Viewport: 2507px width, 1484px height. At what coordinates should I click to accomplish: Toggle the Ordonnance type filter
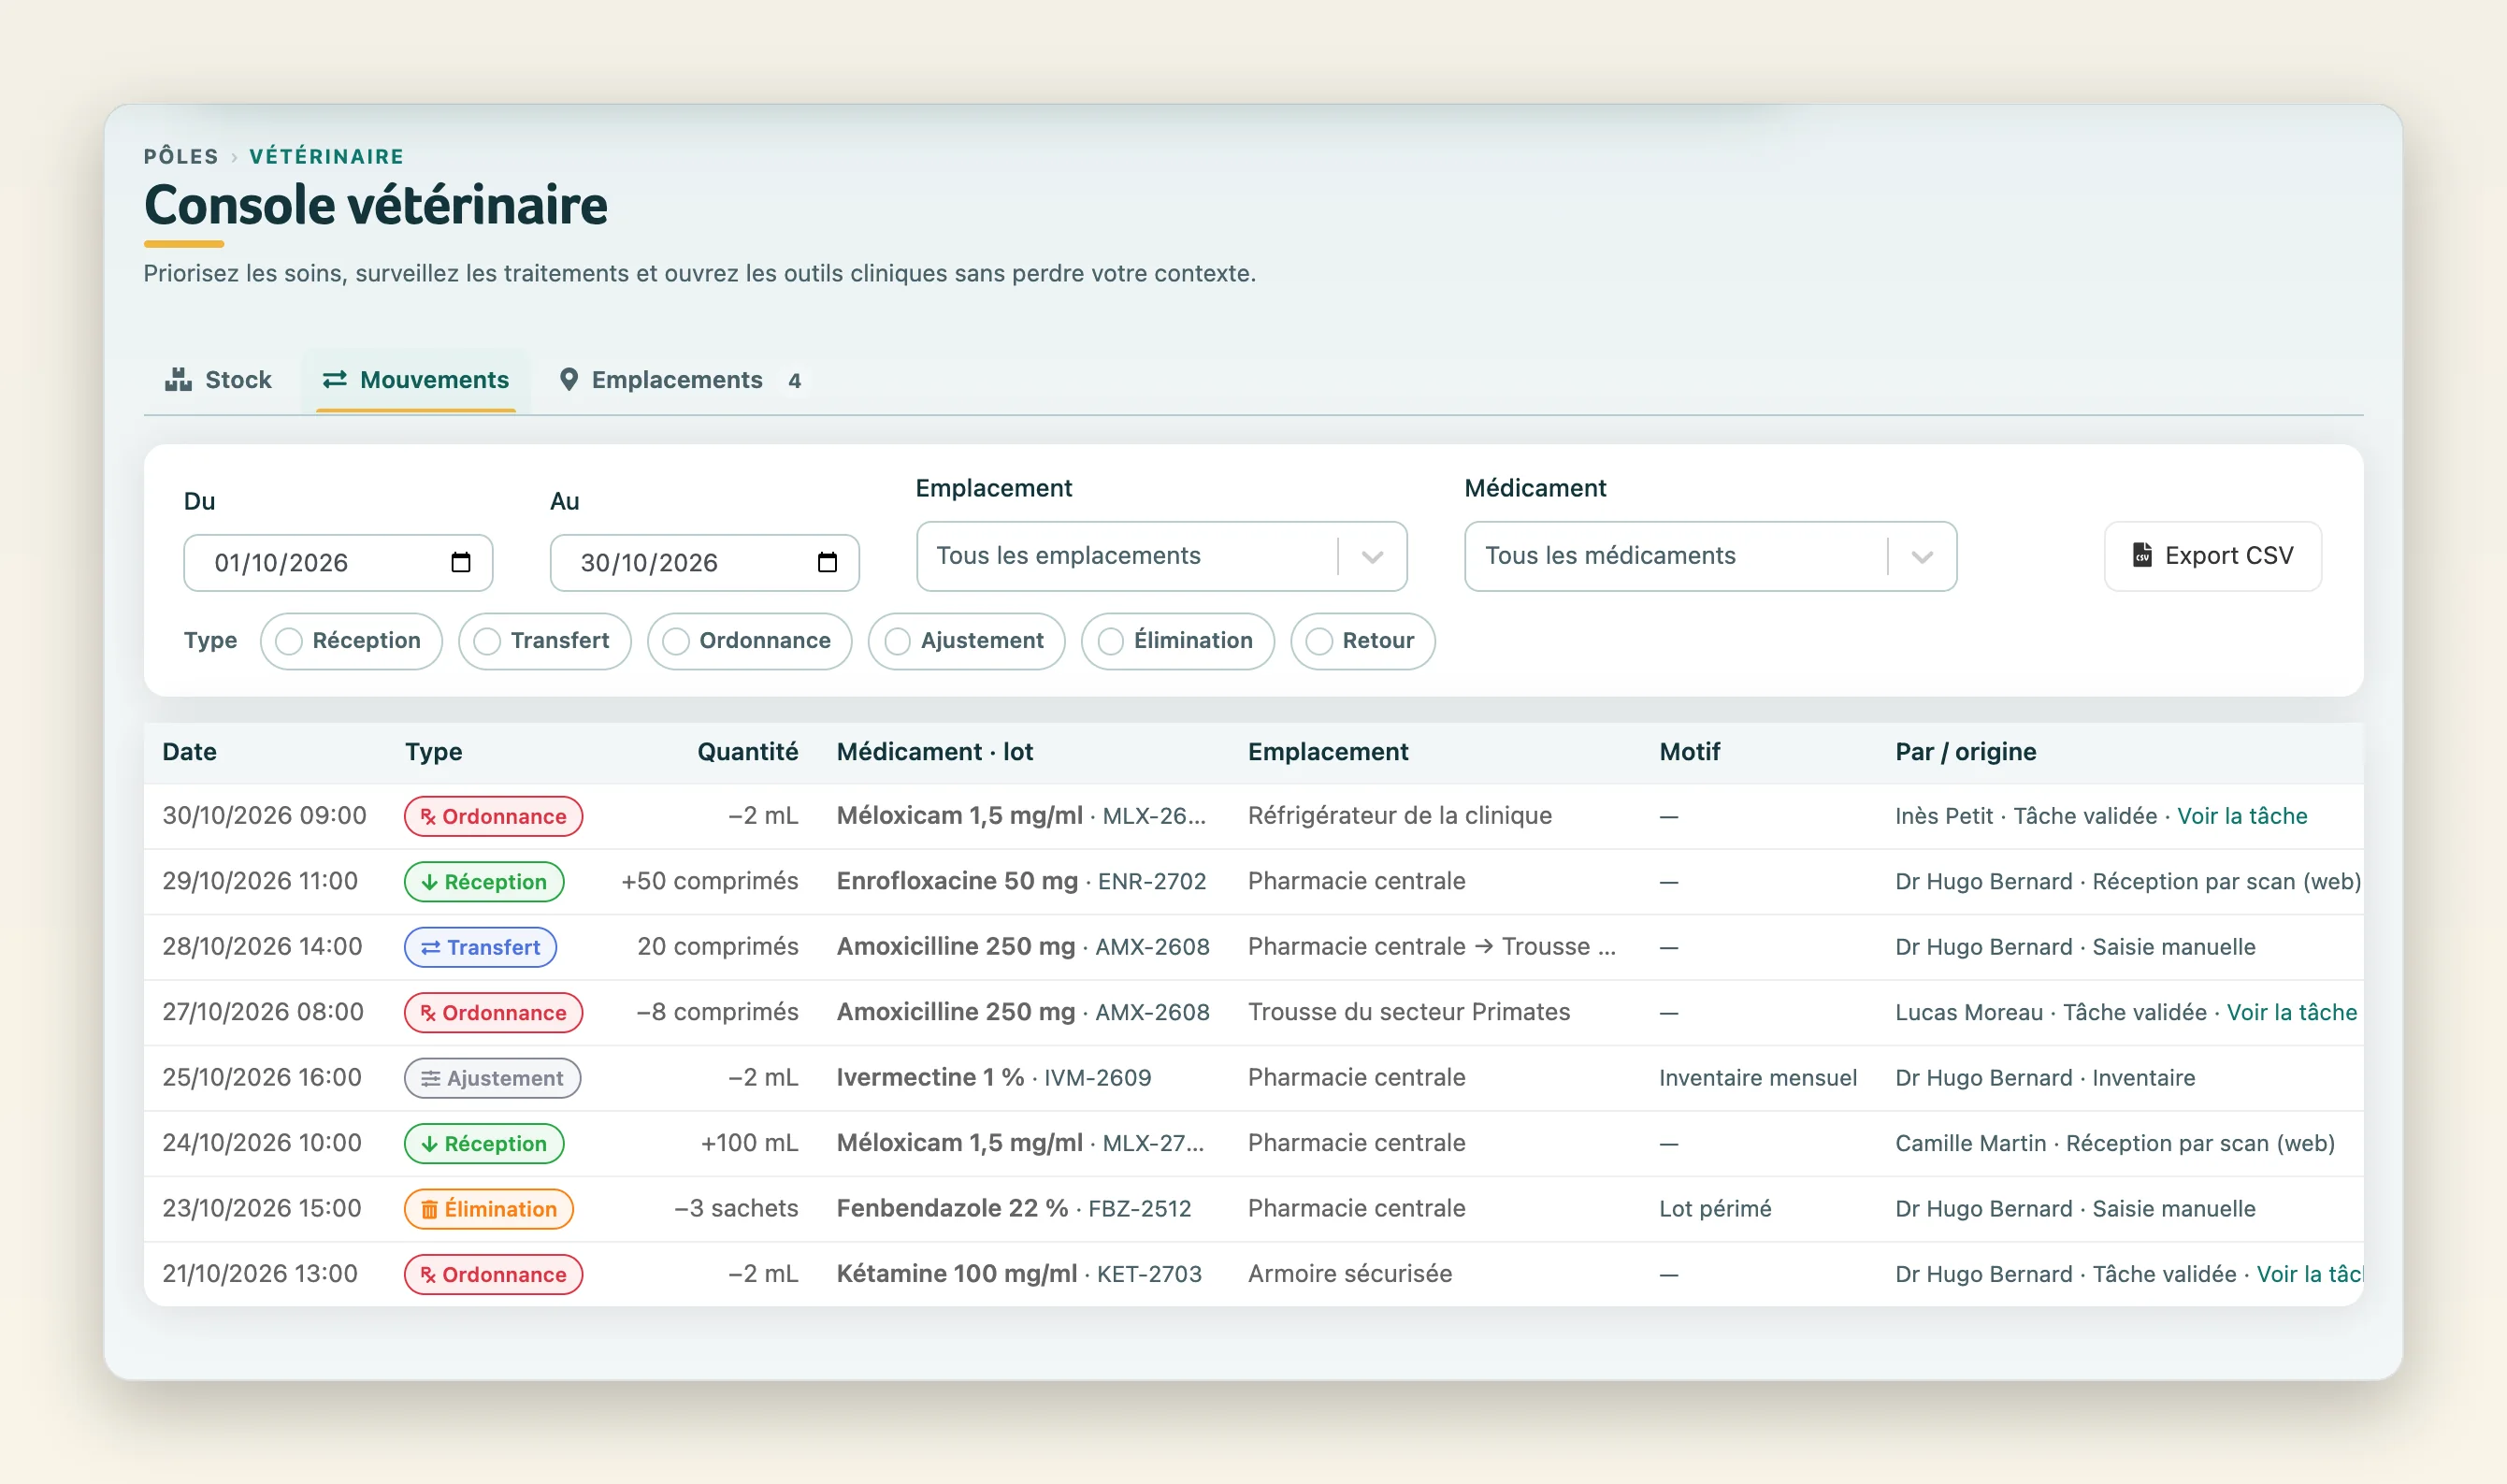tap(749, 641)
